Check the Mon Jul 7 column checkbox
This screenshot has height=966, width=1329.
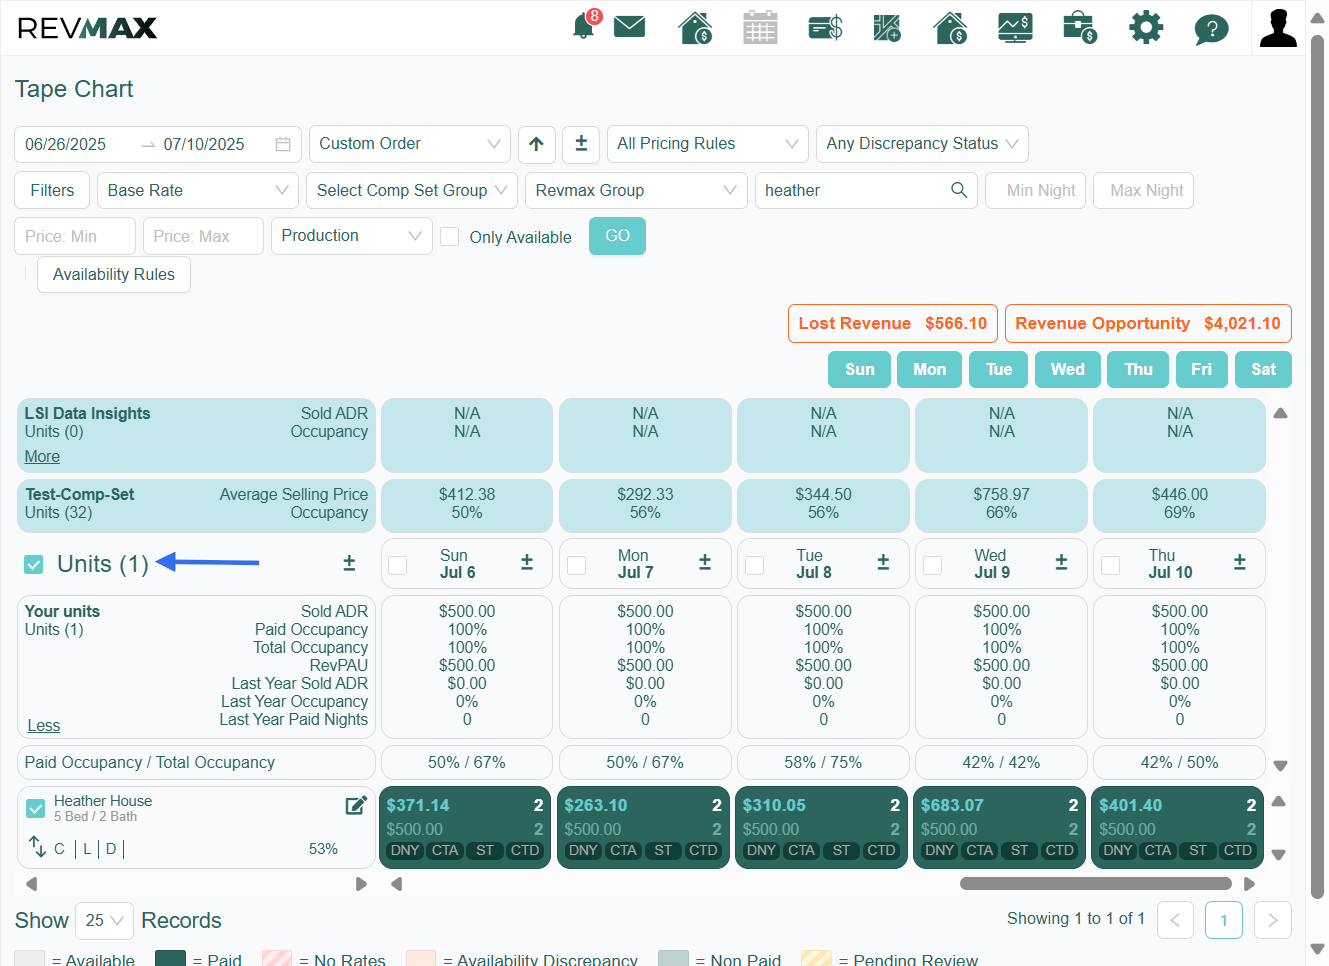point(576,565)
